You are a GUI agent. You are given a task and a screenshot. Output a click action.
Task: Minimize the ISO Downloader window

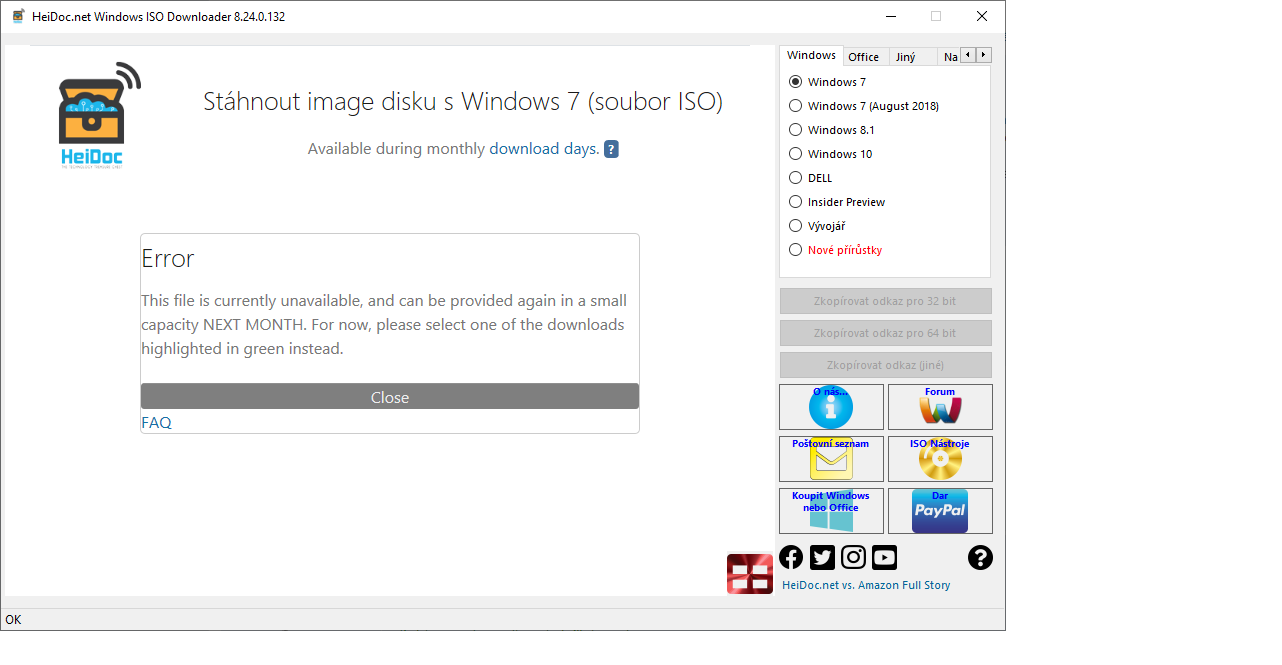click(x=890, y=16)
